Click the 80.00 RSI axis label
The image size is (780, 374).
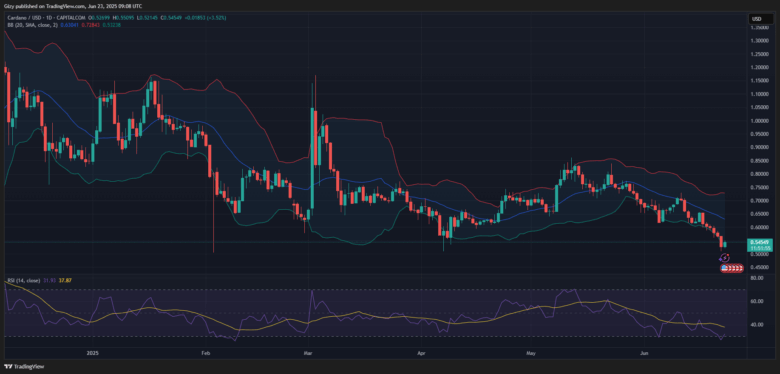click(x=758, y=278)
